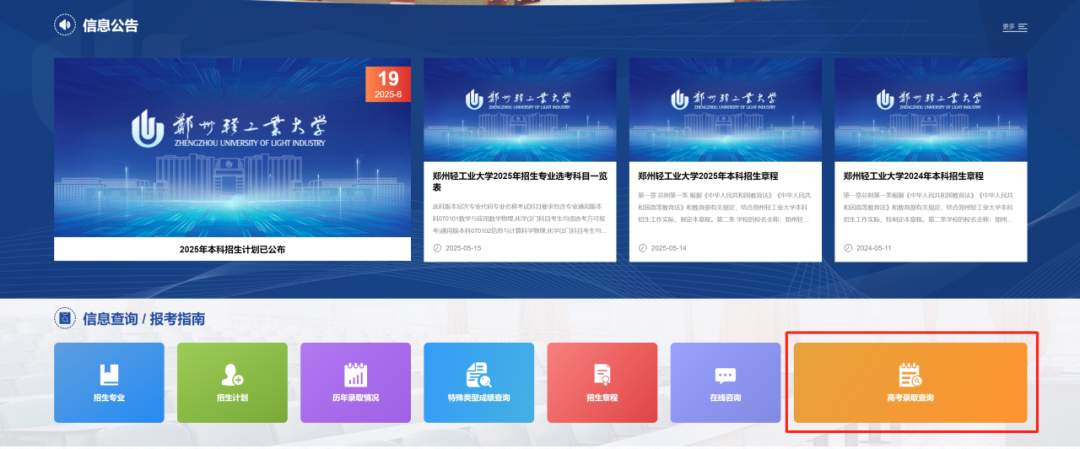This screenshot has height=449, width=1080.
Task: Open the 2025年本科招生计划已公布 headline
Action: (x=232, y=249)
